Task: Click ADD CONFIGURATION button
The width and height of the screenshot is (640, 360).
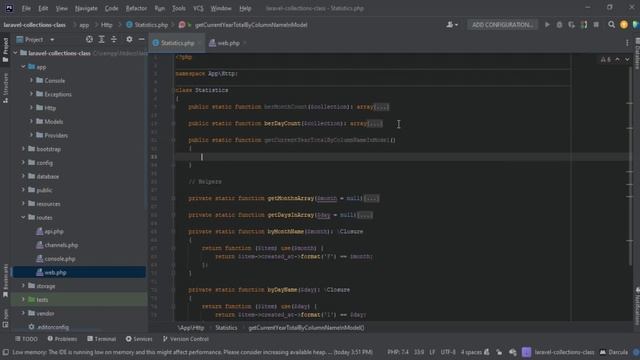Action: [502, 25]
